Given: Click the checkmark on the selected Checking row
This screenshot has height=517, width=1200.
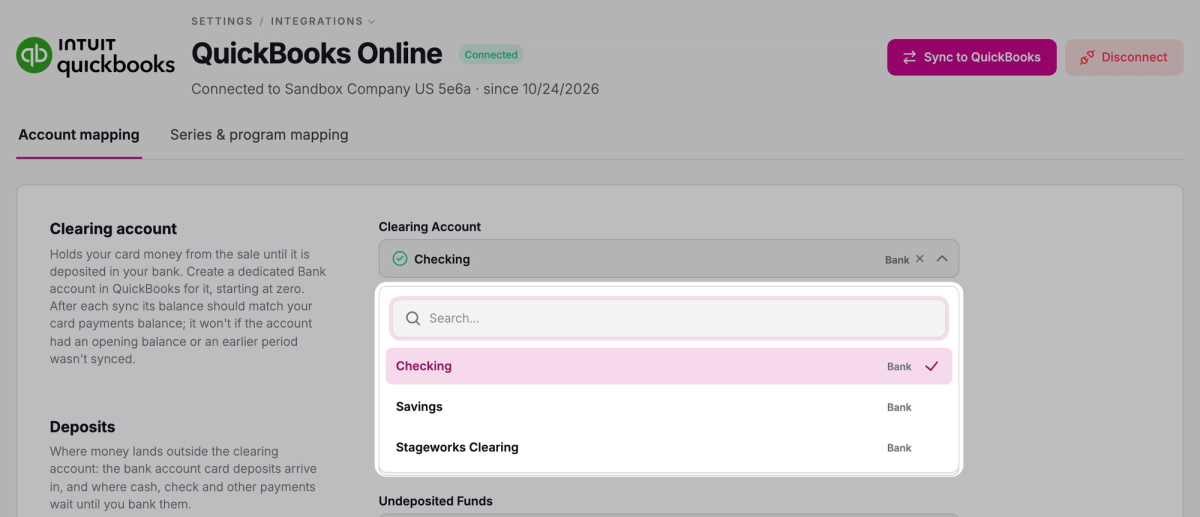Looking at the screenshot, I should [932, 366].
